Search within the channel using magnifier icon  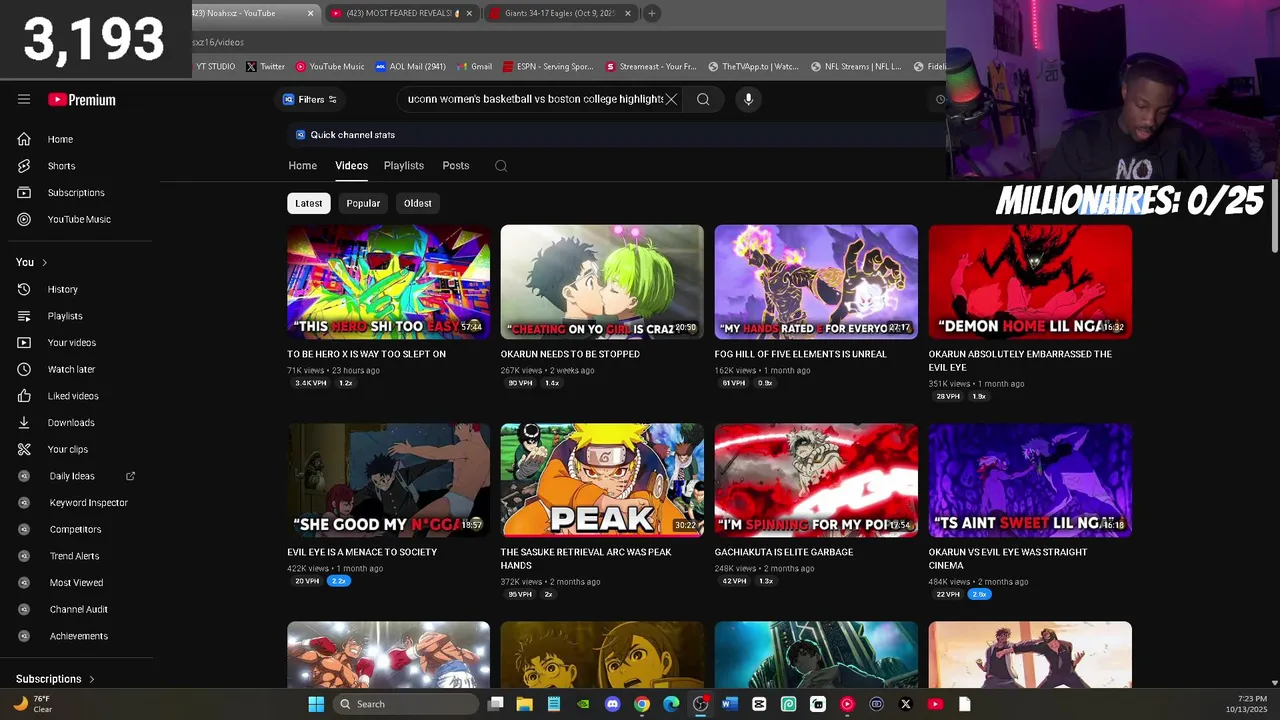point(501,166)
